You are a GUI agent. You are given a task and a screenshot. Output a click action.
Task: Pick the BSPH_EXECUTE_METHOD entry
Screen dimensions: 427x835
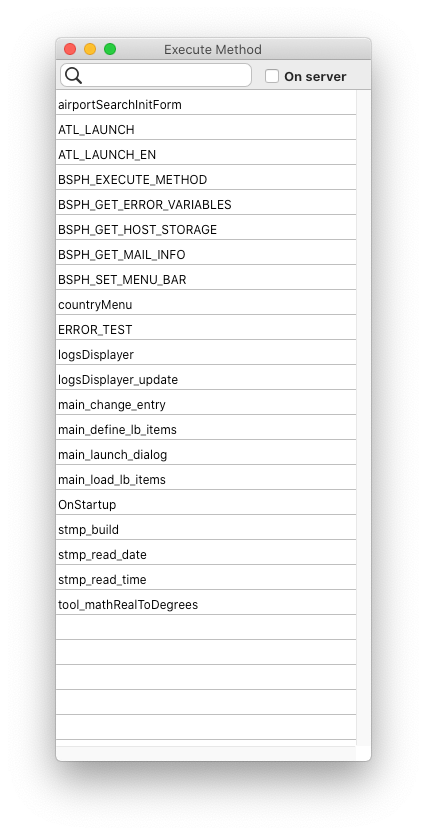(x=206, y=180)
